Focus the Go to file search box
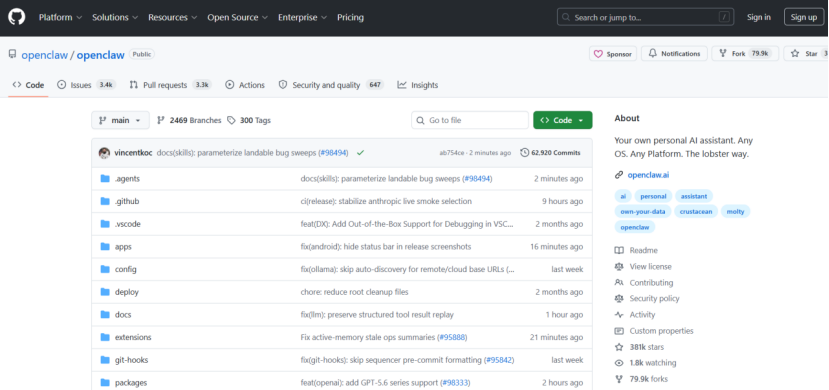The height and width of the screenshot is (390, 829). pyautogui.click(x=470, y=120)
